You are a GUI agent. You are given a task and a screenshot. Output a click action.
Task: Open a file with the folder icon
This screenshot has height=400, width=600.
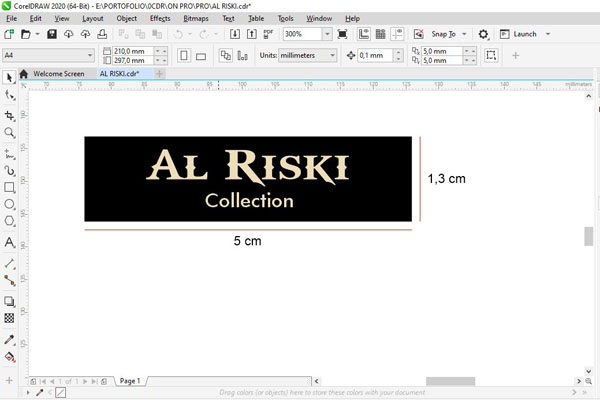point(25,34)
